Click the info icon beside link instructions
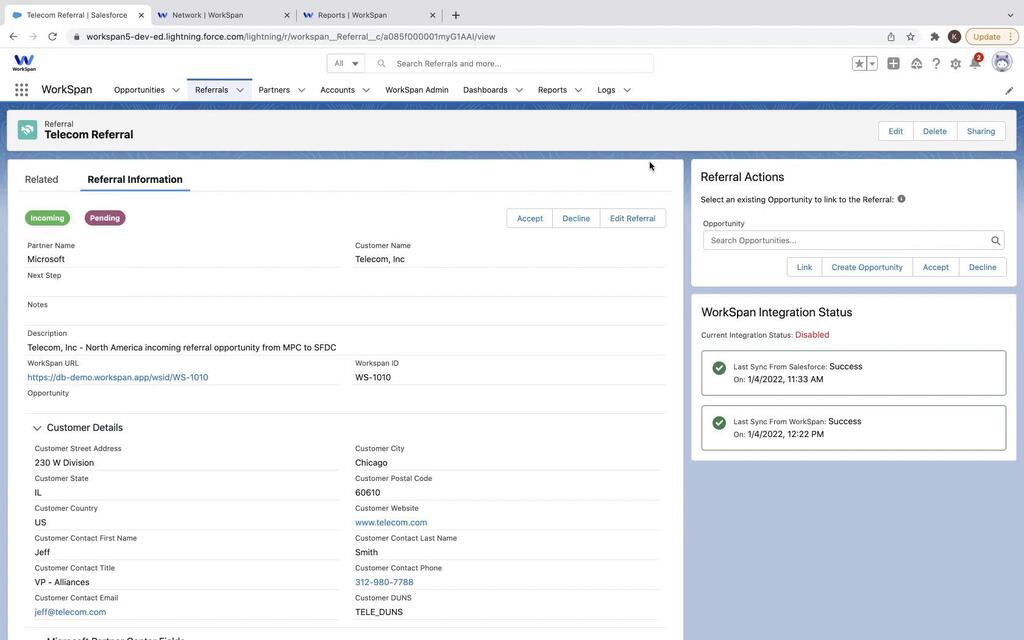The image size is (1024, 640). pos(901,199)
